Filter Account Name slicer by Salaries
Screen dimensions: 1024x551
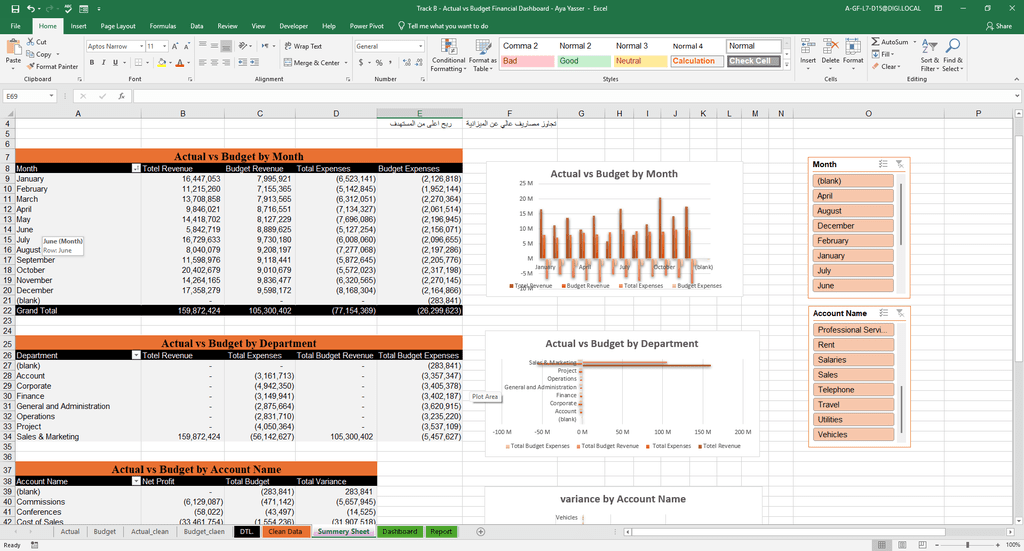853,360
